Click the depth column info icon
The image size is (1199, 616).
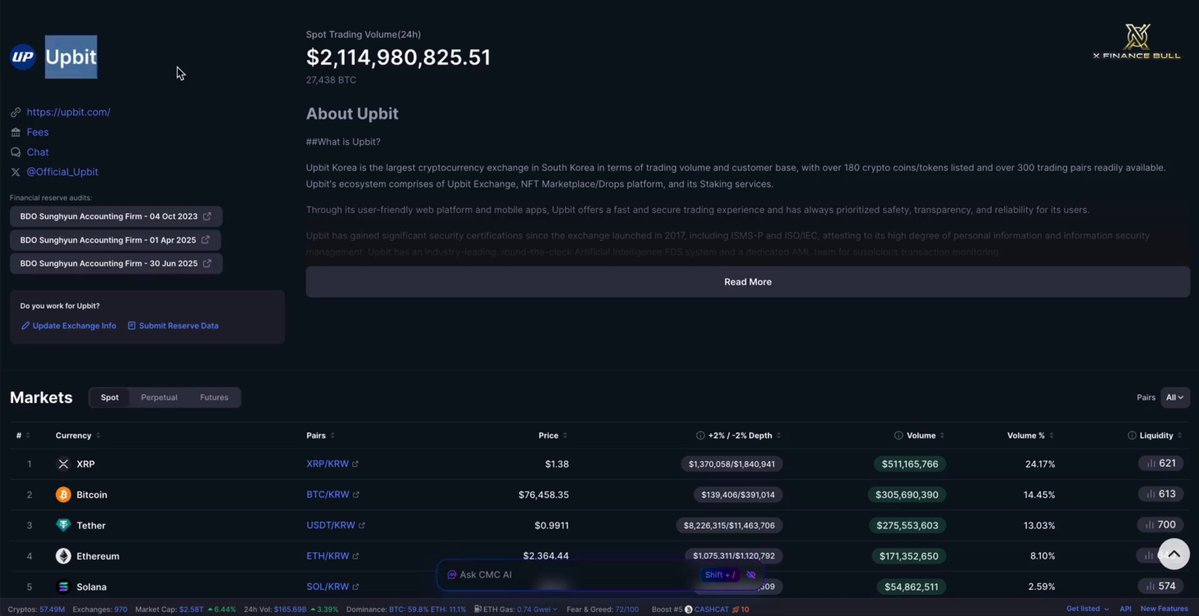(700, 436)
